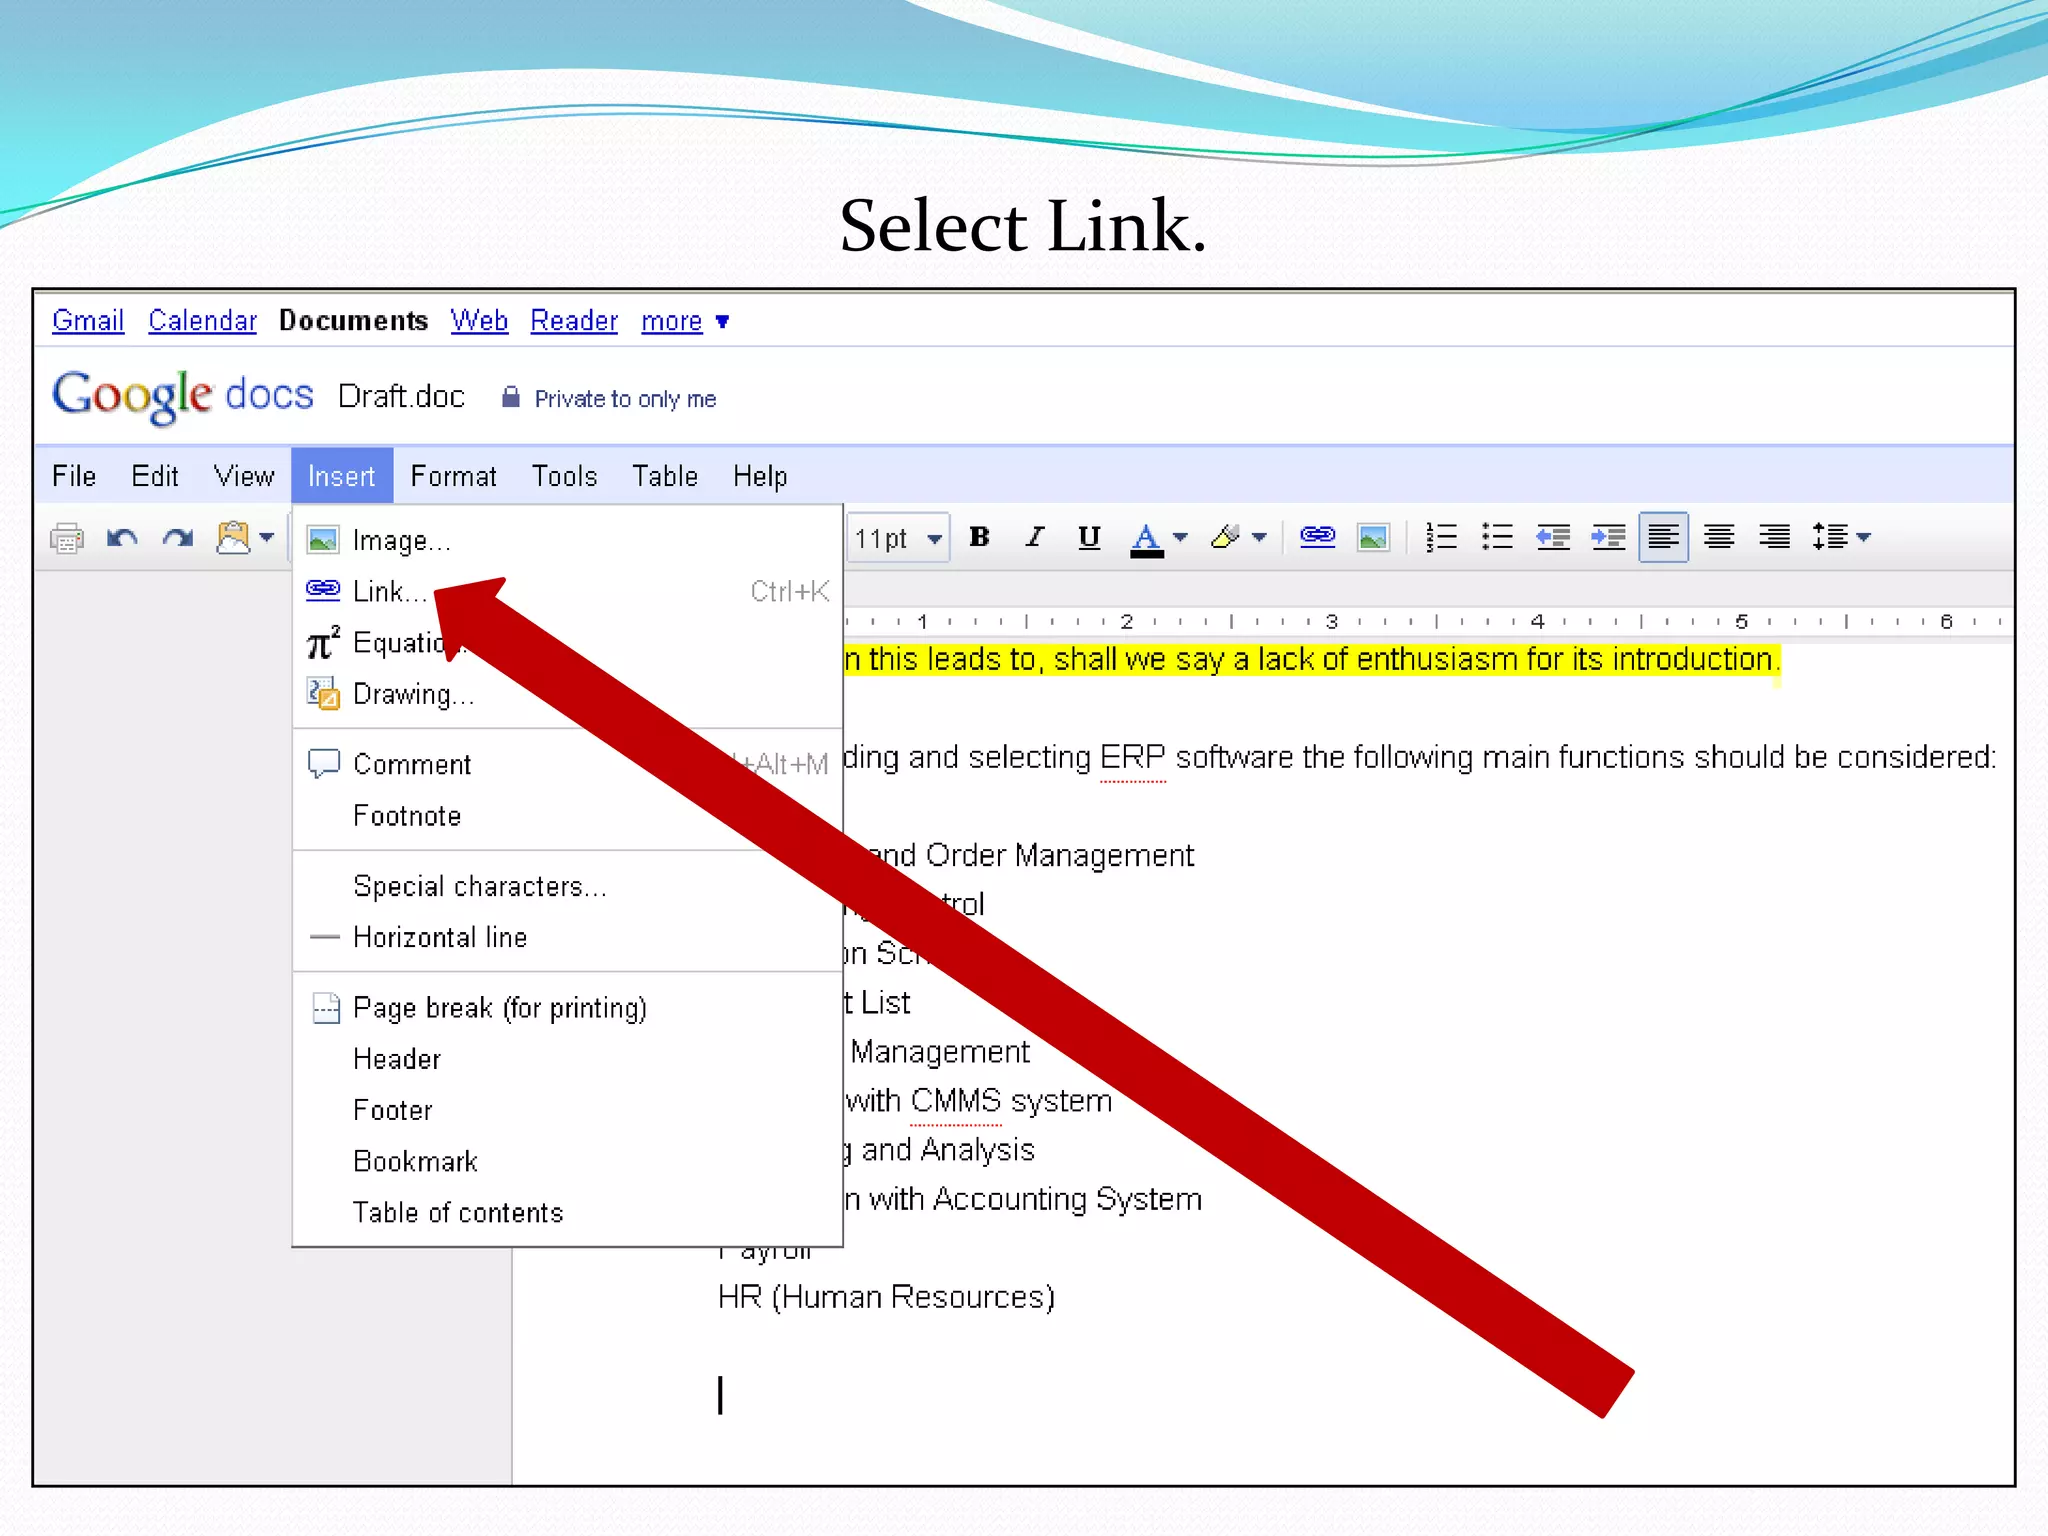Choose Footer from Insert menu
The image size is (2048, 1536).
[x=568, y=1110]
